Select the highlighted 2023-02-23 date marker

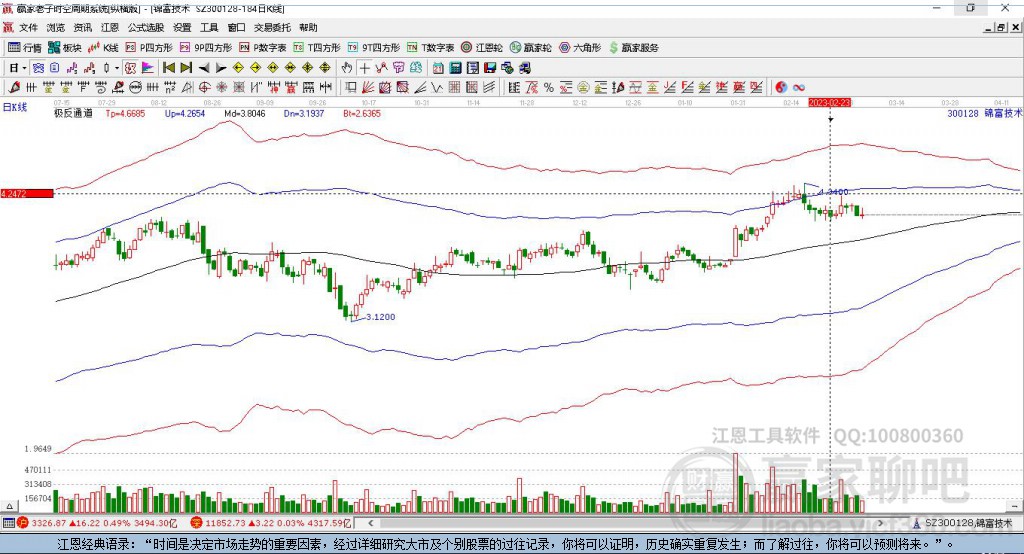tap(830, 103)
